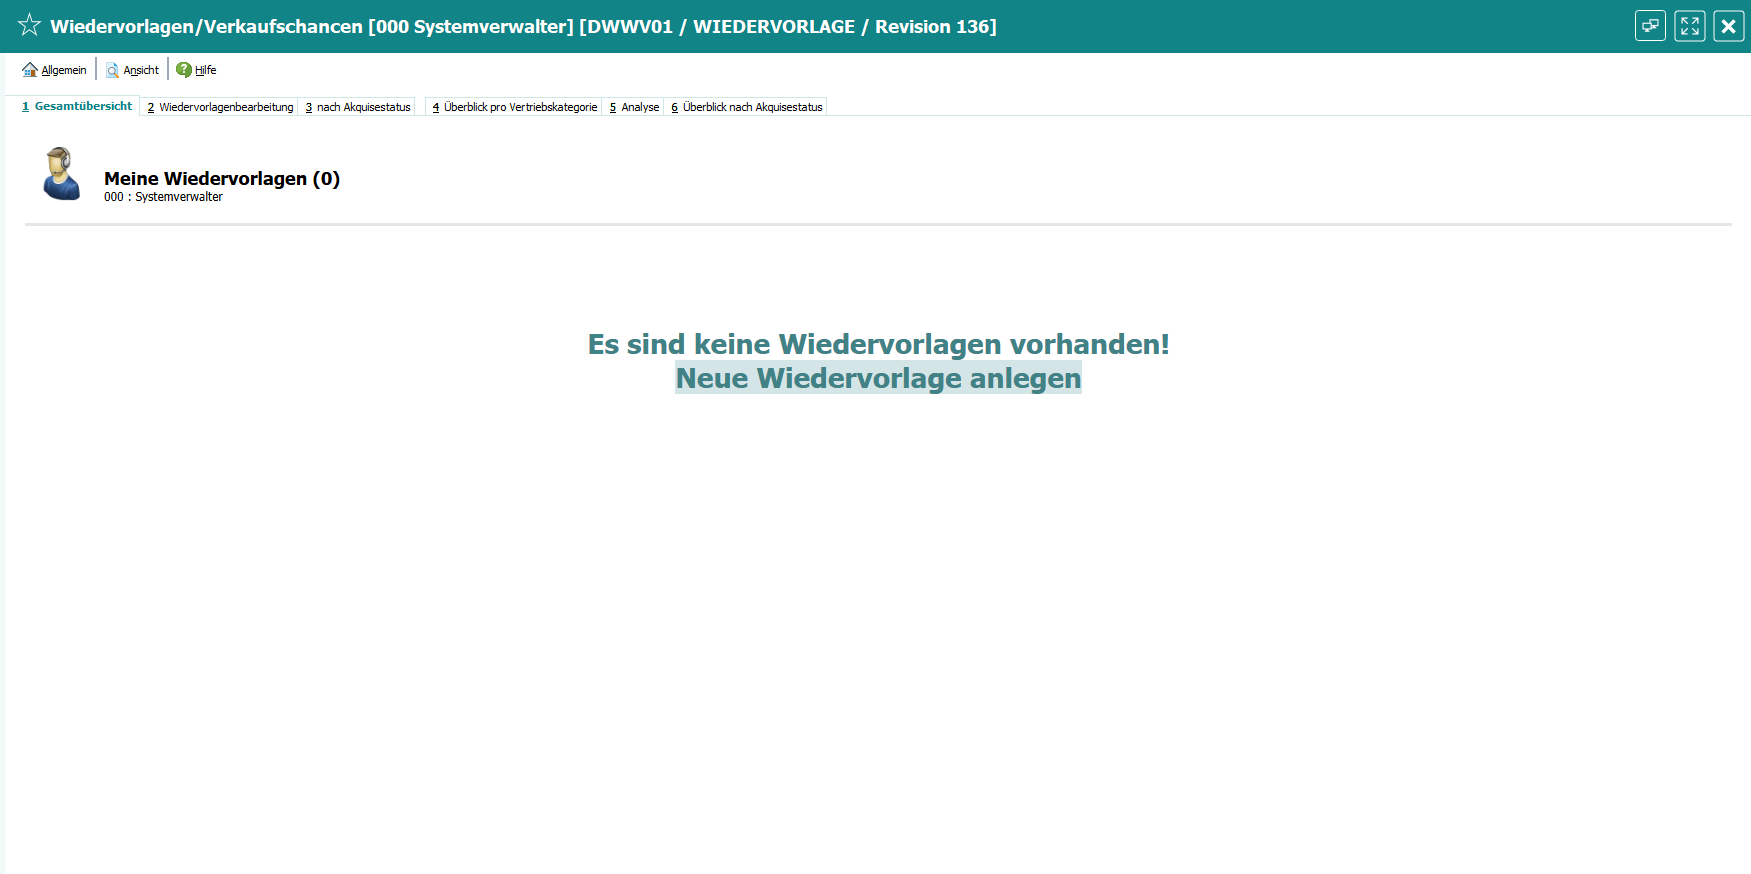
Task: Click the favorite star icon in title bar
Action: (29, 26)
